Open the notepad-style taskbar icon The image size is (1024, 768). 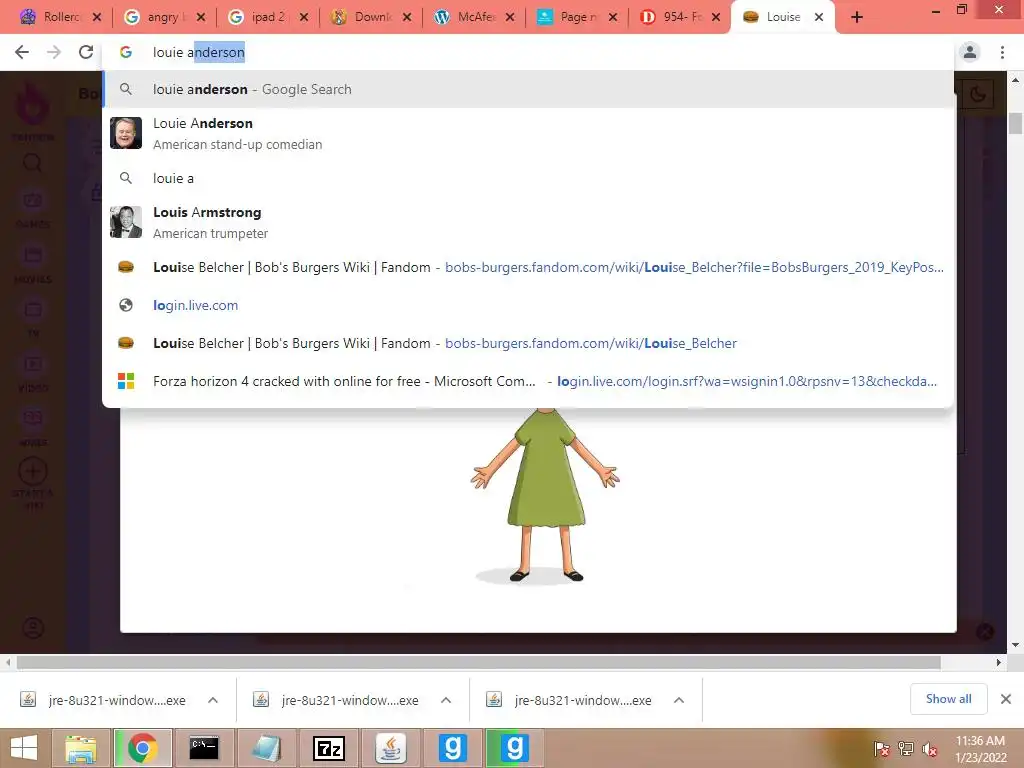[266, 748]
